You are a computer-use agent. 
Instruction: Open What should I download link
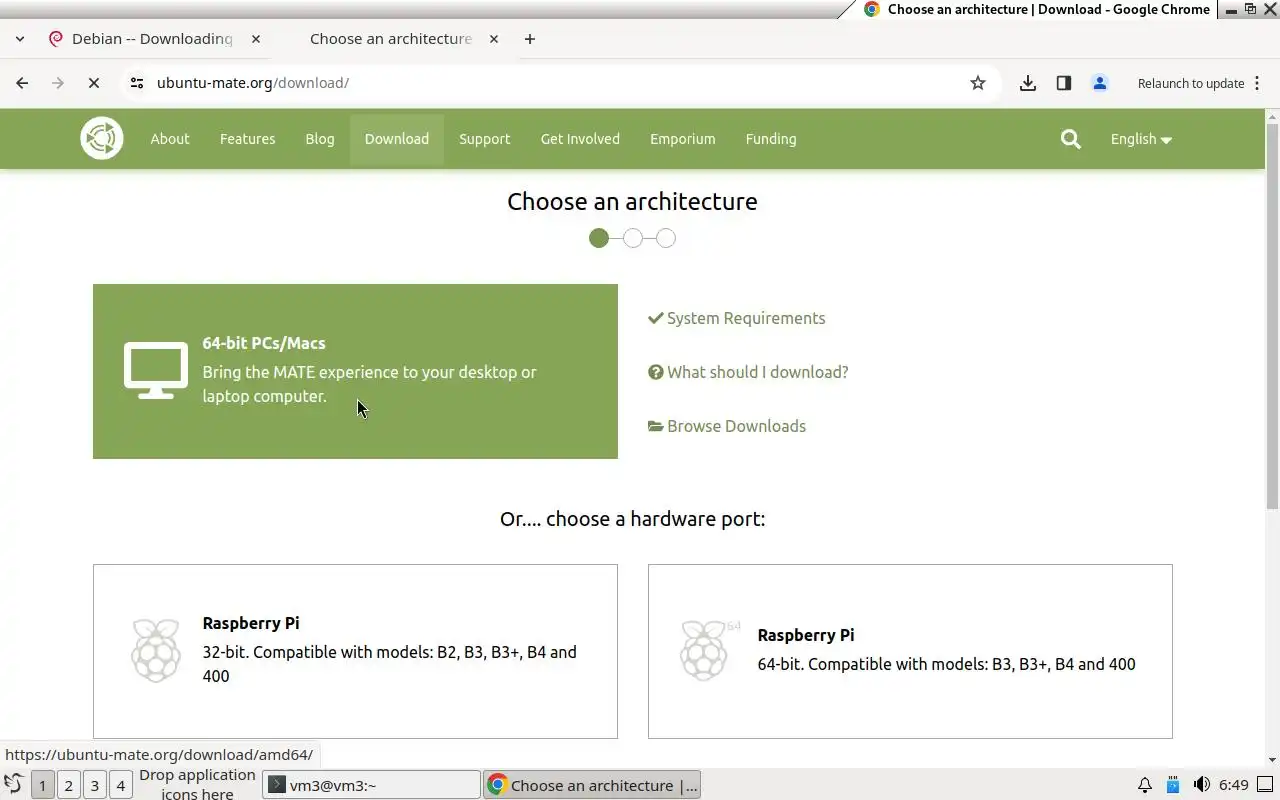pos(748,372)
